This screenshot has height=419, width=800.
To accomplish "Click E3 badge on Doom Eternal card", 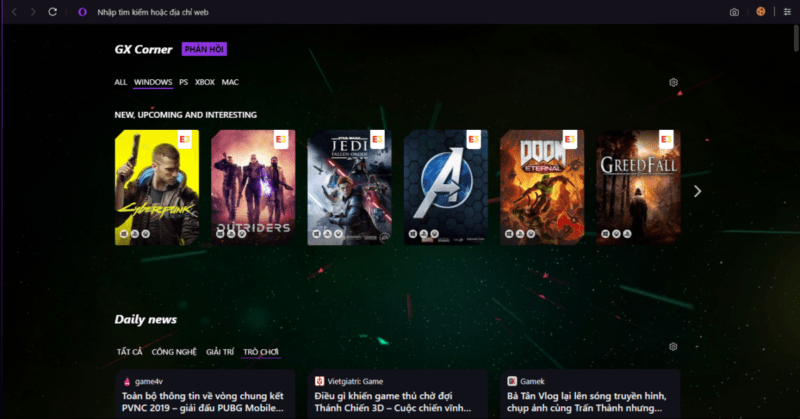I will pyautogui.click(x=570, y=139).
